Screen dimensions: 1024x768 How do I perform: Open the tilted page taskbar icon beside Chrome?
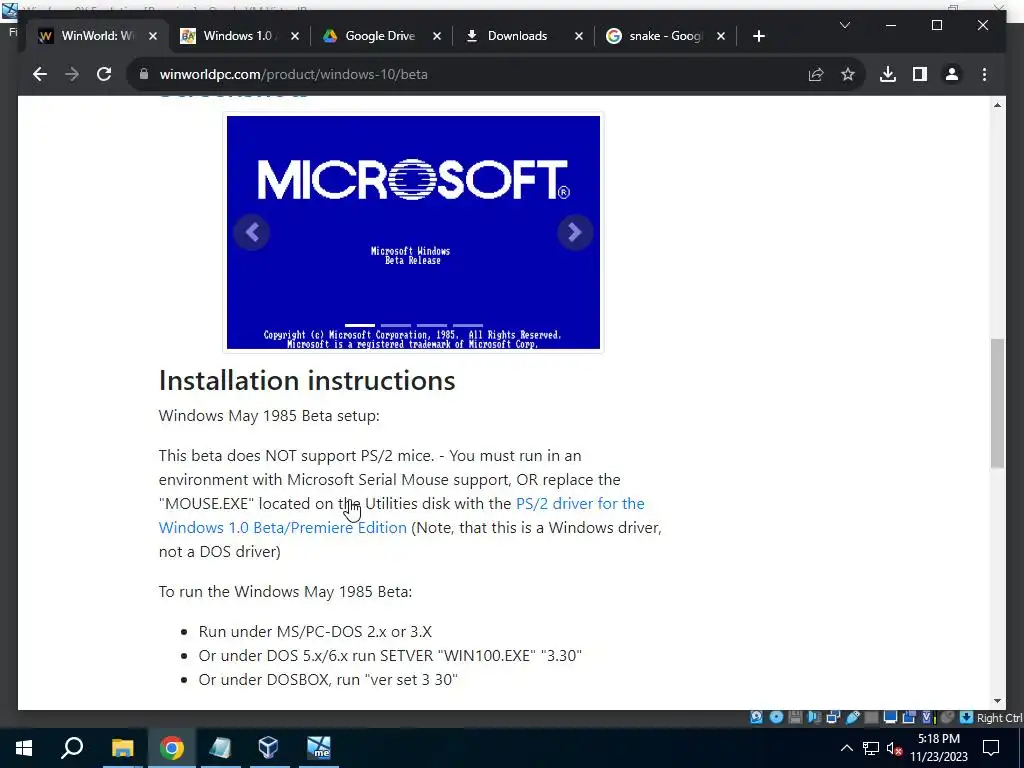(x=220, y=748)
